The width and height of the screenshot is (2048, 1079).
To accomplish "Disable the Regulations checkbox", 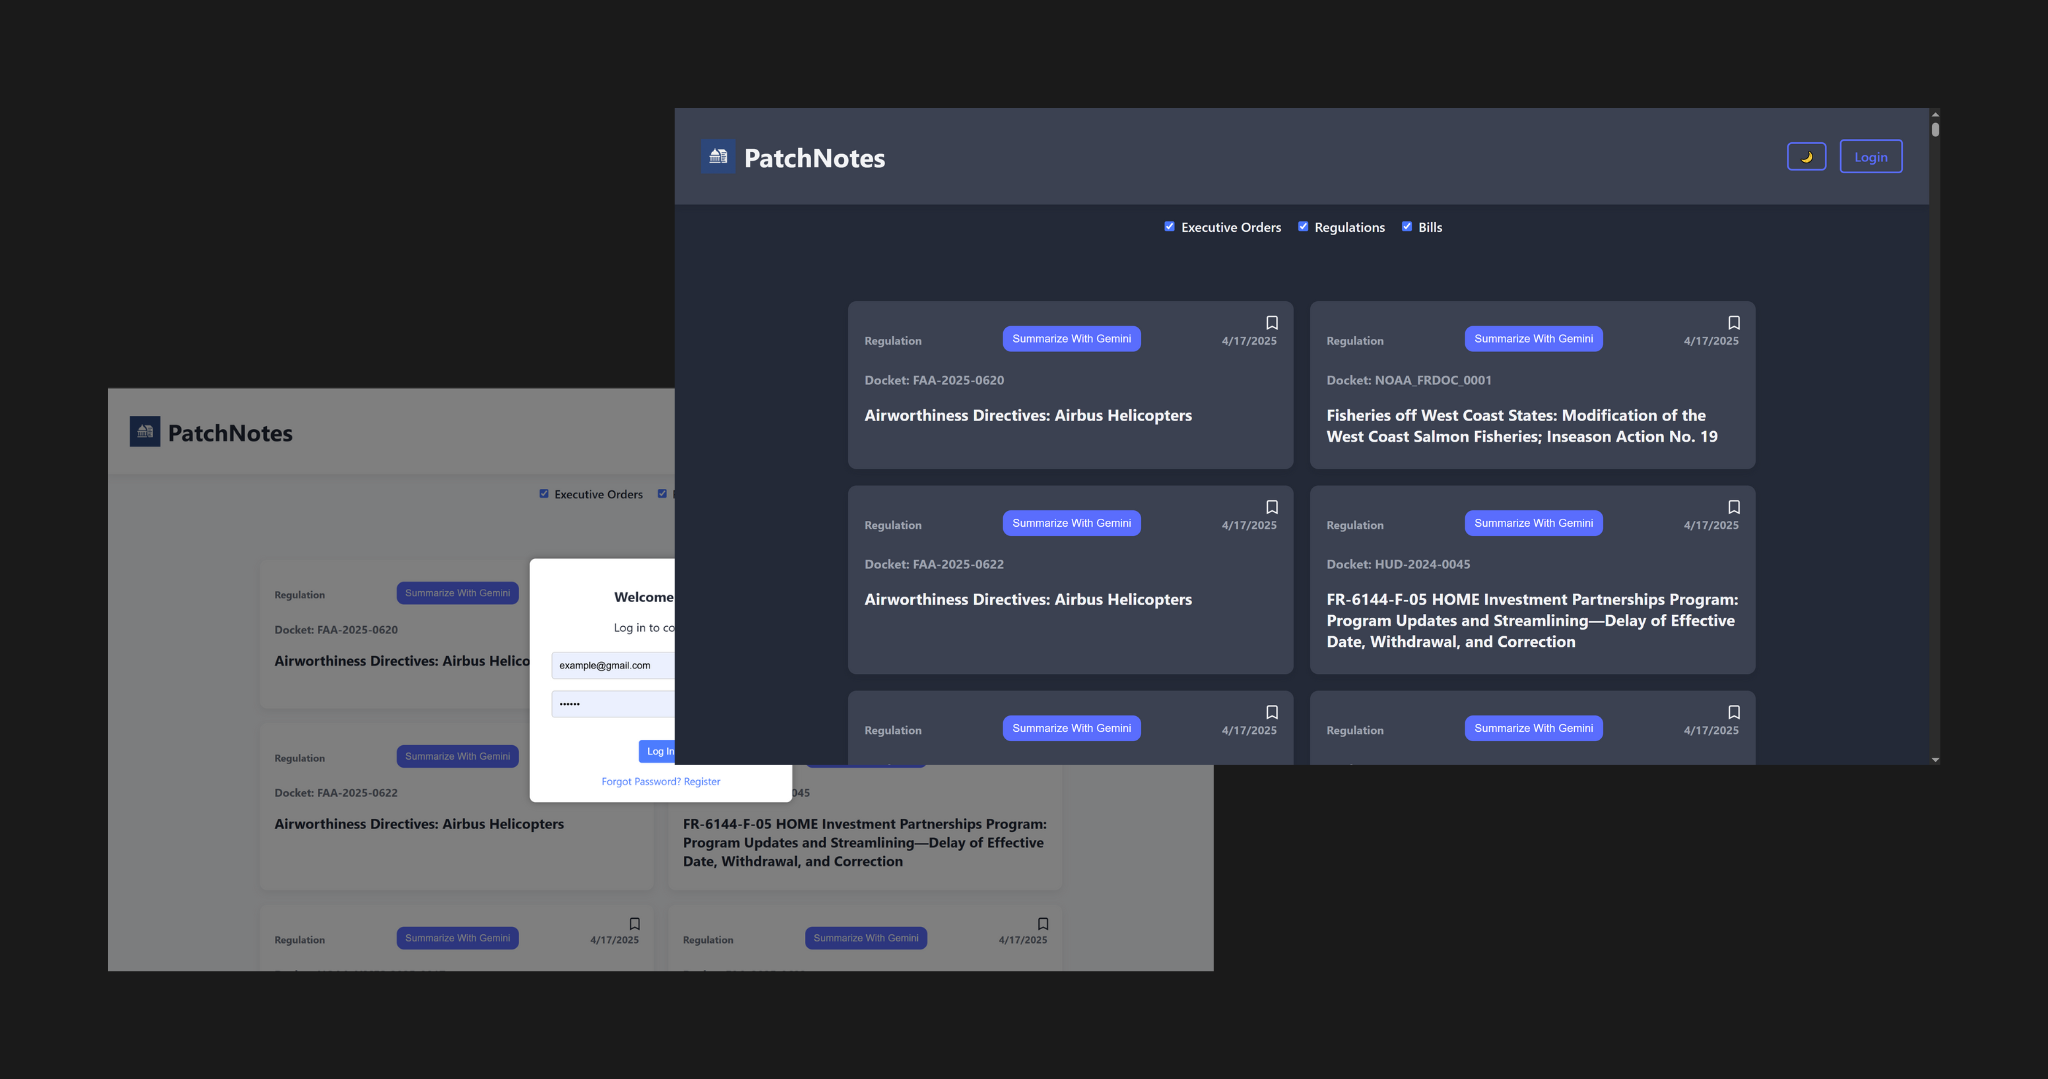I will point(1303,226).
